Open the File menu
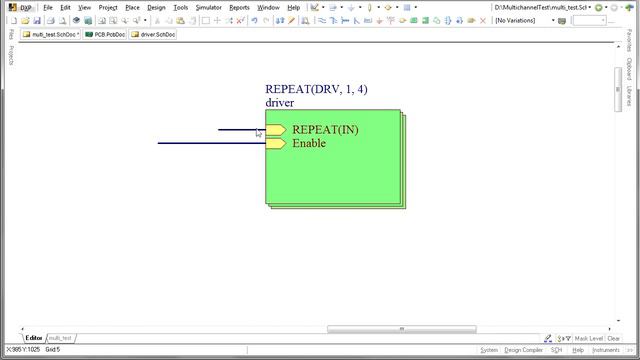Viewport: 640px width, 360px height. point(48,7)
